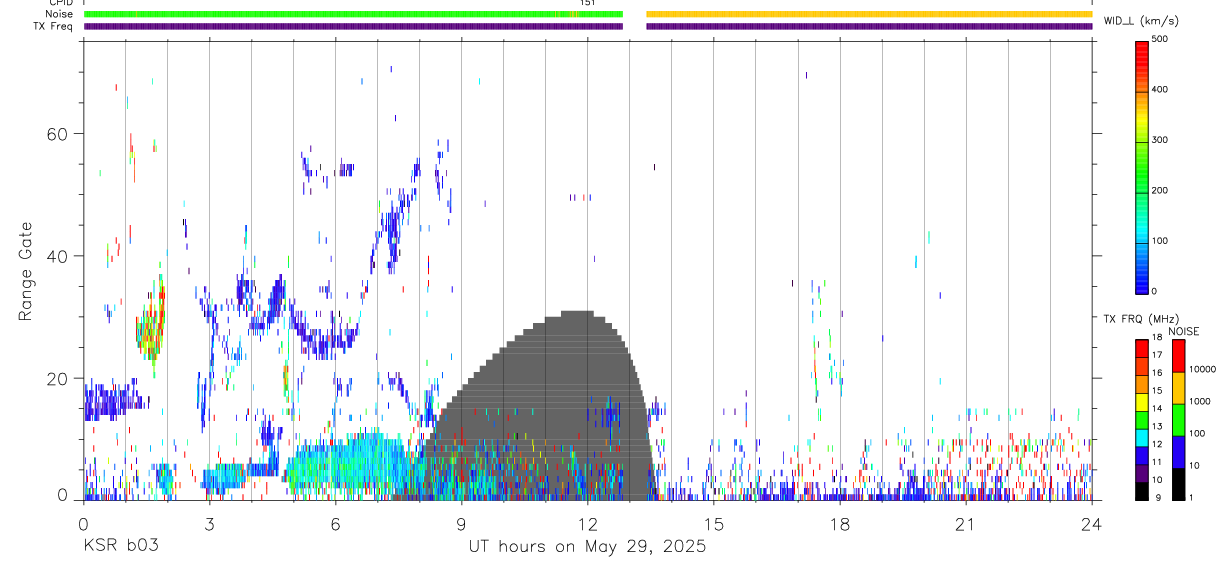The image size is (1228, 567).
Task: Click the 1000 value in NOISE legend
Action: [x=1200, y=401]
